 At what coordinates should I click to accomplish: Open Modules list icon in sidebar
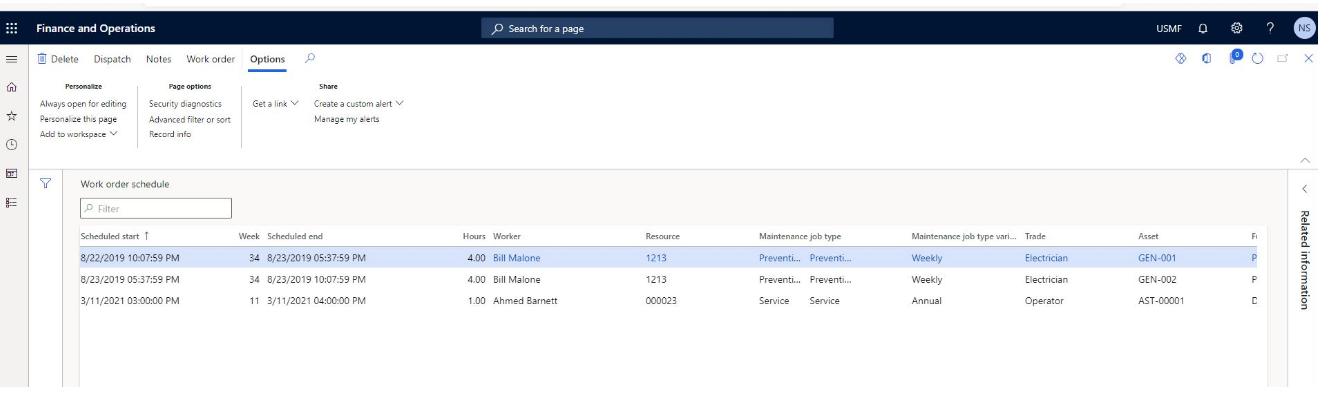[12, 202]
